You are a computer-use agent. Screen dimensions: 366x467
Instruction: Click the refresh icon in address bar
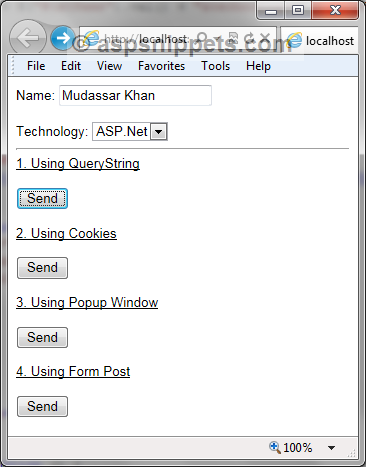click(x=250, y=38)
